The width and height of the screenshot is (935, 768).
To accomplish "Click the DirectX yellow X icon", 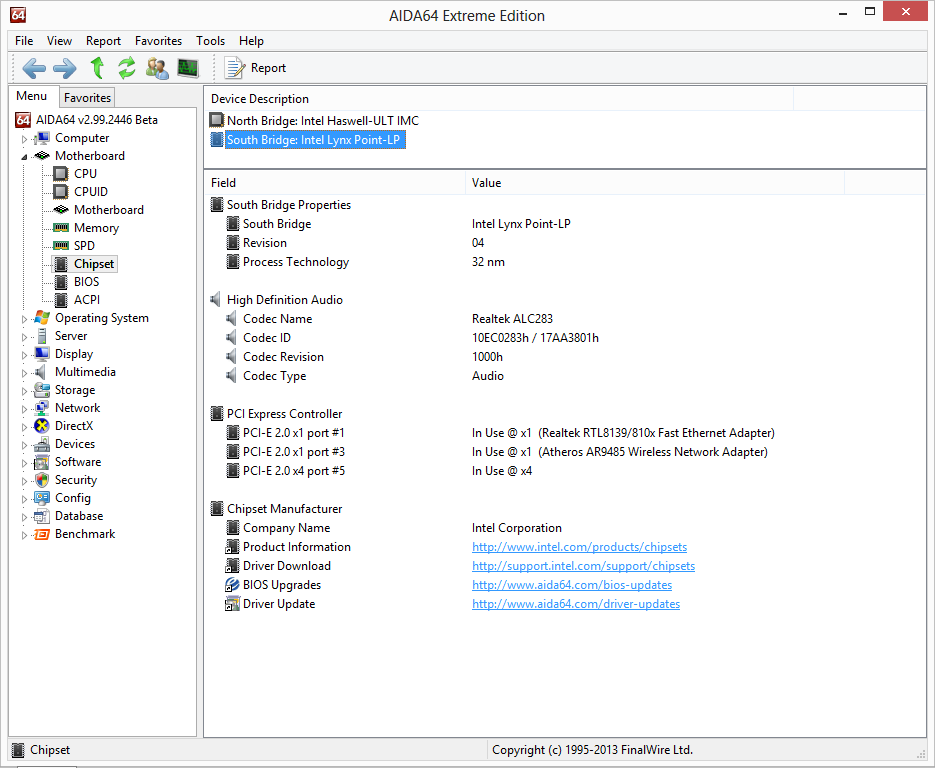I will (42, 426).
